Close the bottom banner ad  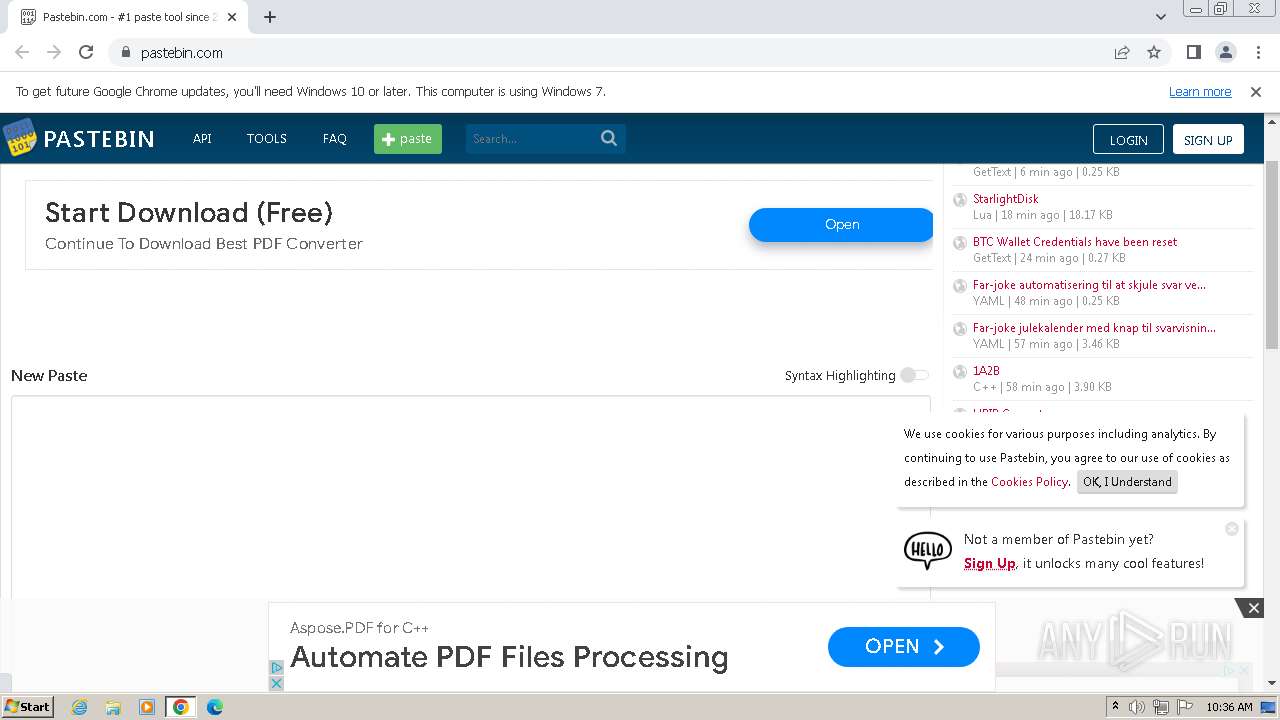pos(1253,608)
